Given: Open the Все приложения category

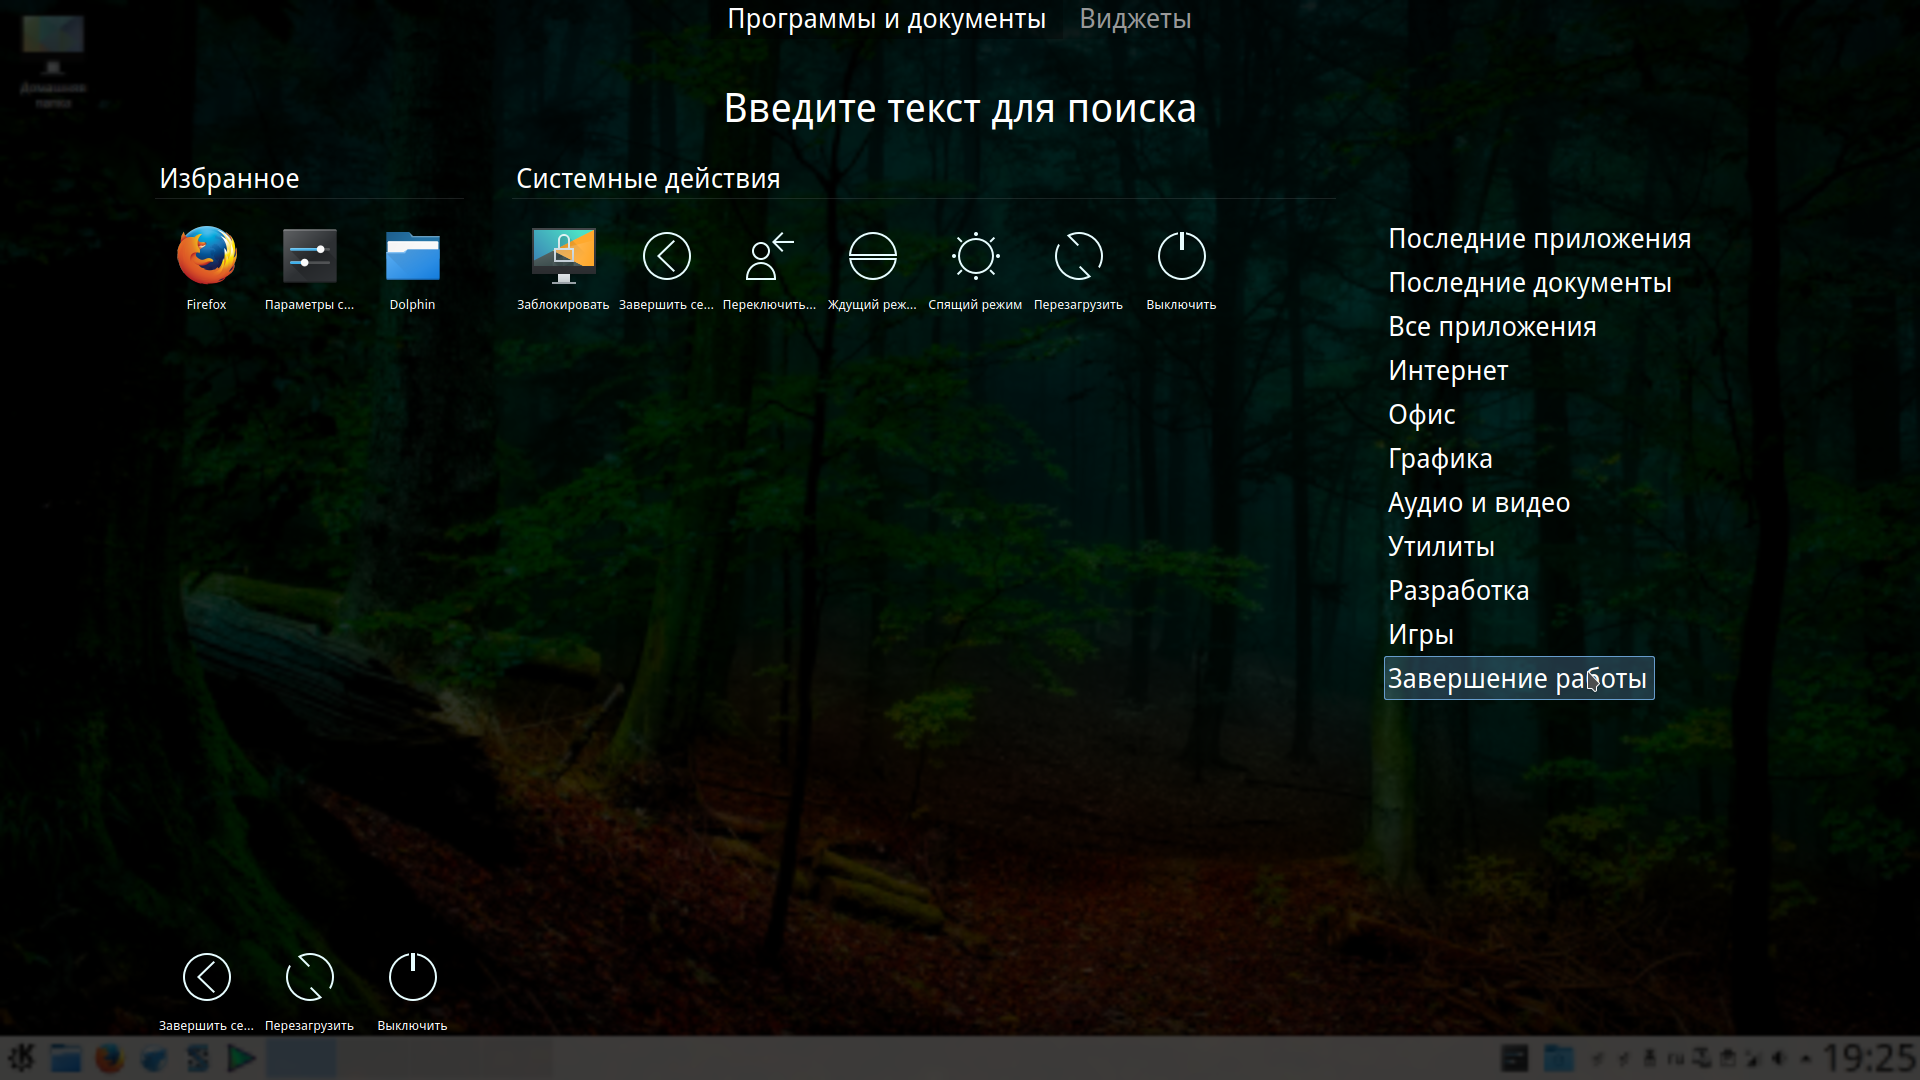Looking at the screenshot, I should click(1492, 327).
